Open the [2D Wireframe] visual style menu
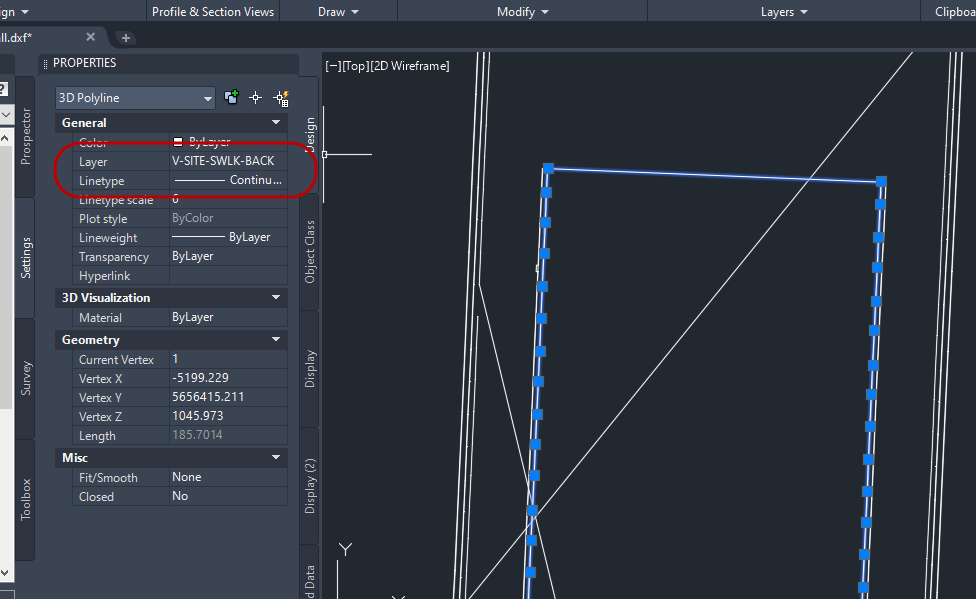This screenshot has width=976, height=599. click(x=410, y=66)
